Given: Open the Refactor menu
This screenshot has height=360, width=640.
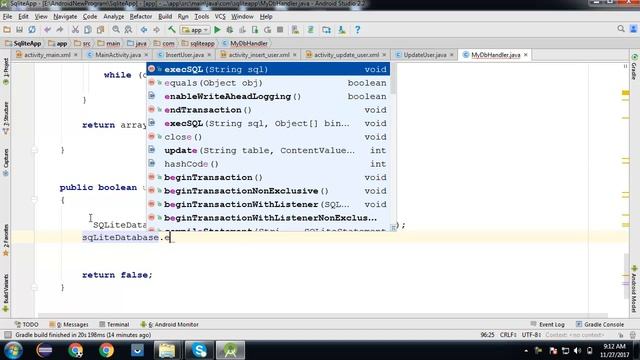Looking at the screenshot, I should [x=141, y=16].
